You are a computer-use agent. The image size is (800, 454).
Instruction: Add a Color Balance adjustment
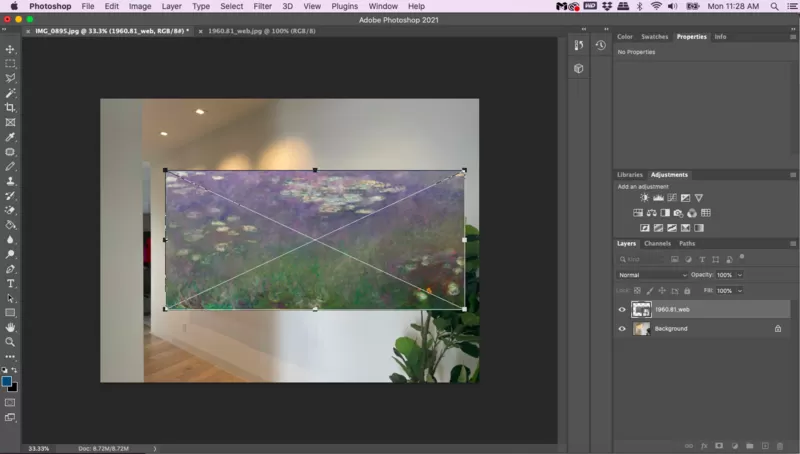click(652, 213)
